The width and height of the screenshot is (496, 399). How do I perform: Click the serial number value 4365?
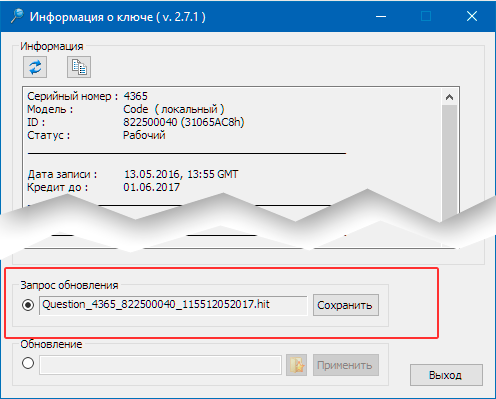(135, 96)
